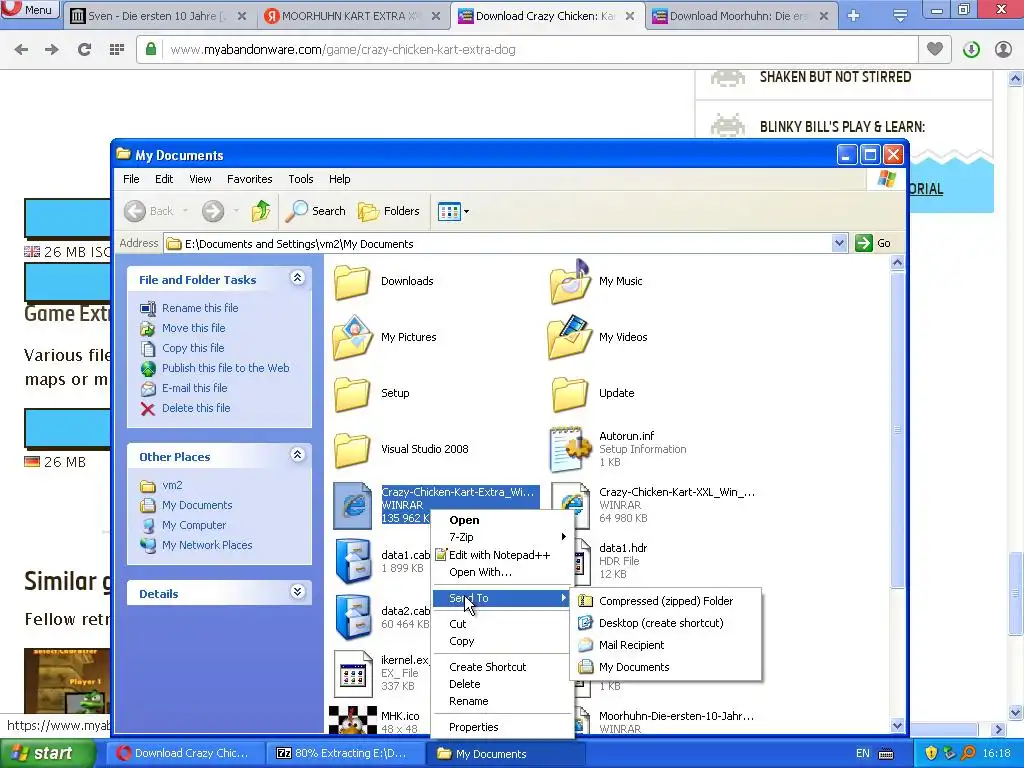Click the Windows Start button
The height and width of the screenshot is (768, 1024).
(46, 753)
